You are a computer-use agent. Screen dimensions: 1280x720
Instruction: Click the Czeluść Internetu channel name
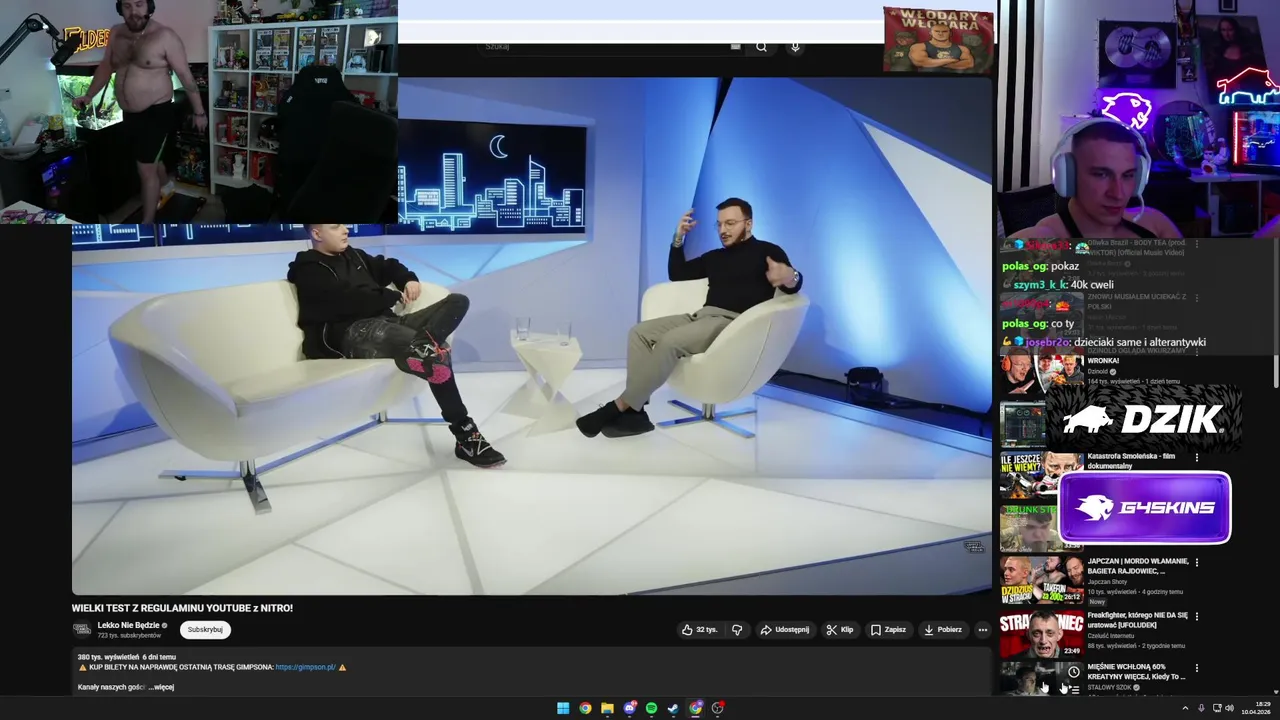click(1111, 636)
